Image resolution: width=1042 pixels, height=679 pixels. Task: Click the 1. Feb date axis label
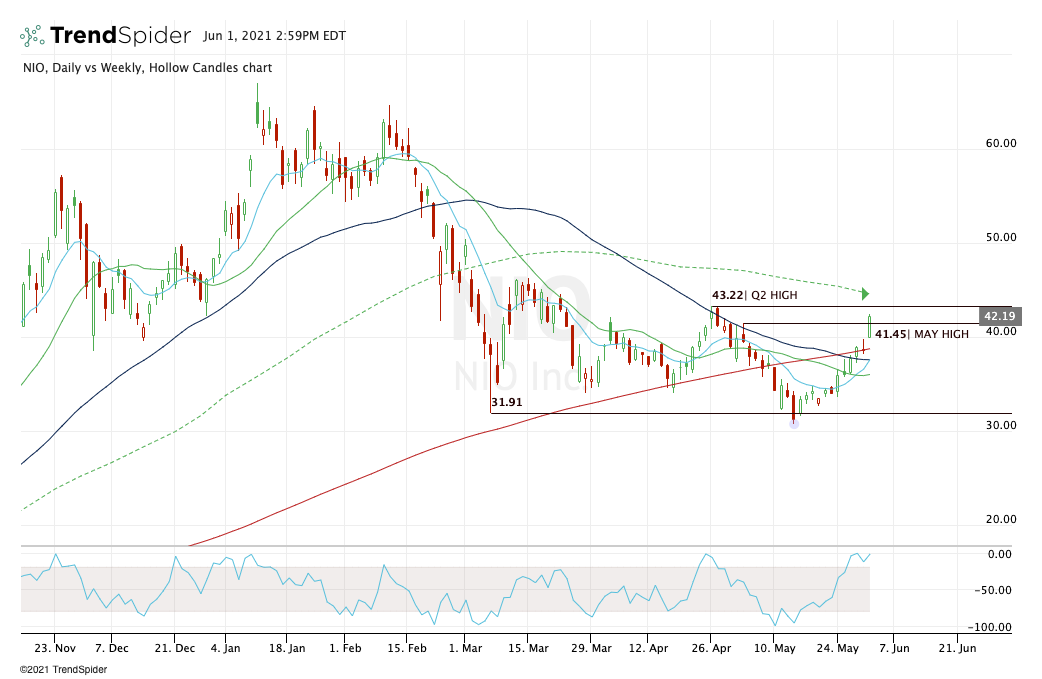(x=346, y=648)
